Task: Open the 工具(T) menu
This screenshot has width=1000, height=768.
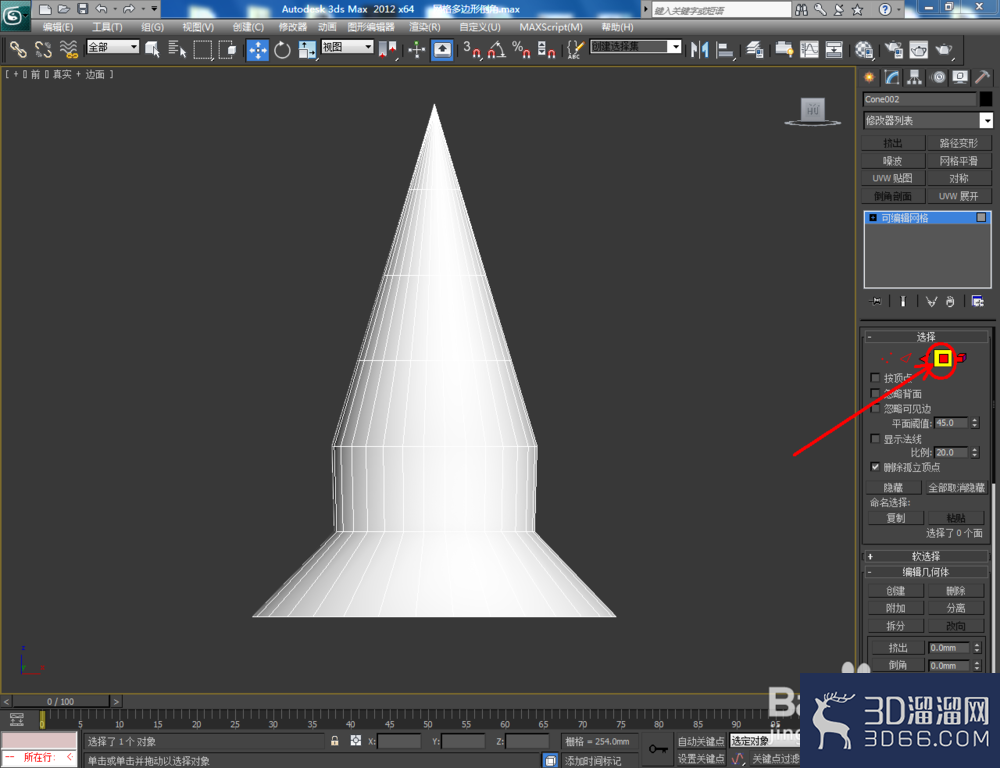Action: point(107,27)
